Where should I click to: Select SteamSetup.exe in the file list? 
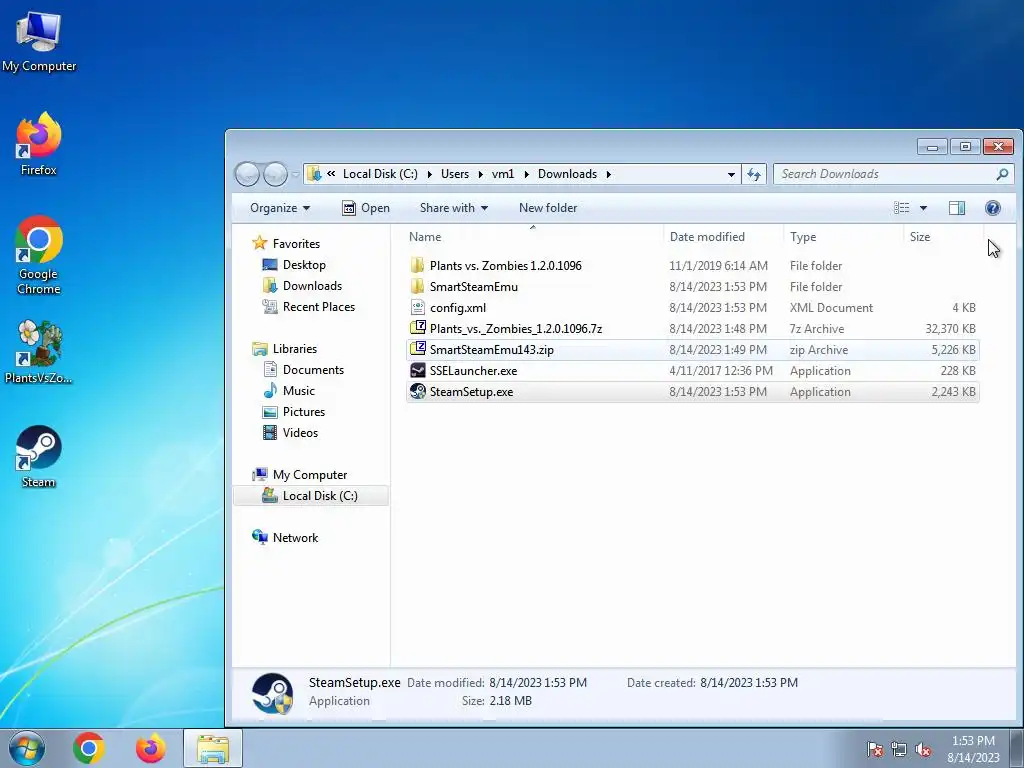click(692, 392)
